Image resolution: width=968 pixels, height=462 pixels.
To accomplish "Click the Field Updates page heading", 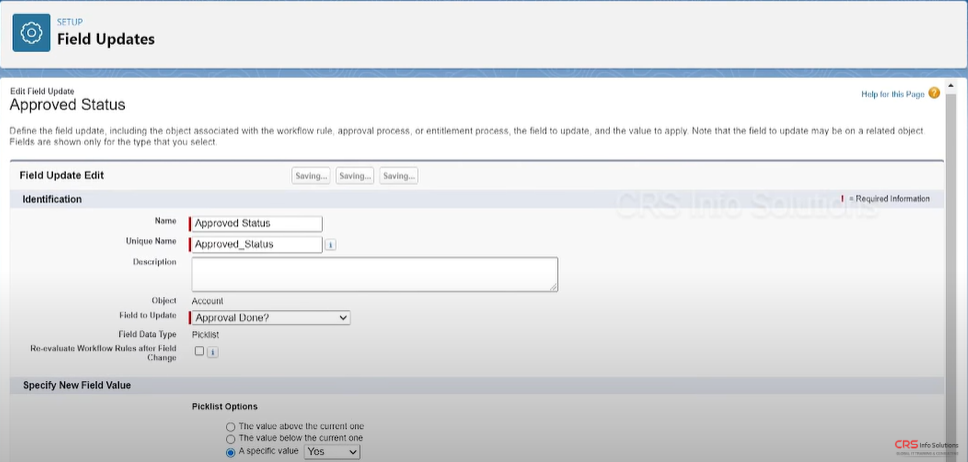I will point(106,39).
